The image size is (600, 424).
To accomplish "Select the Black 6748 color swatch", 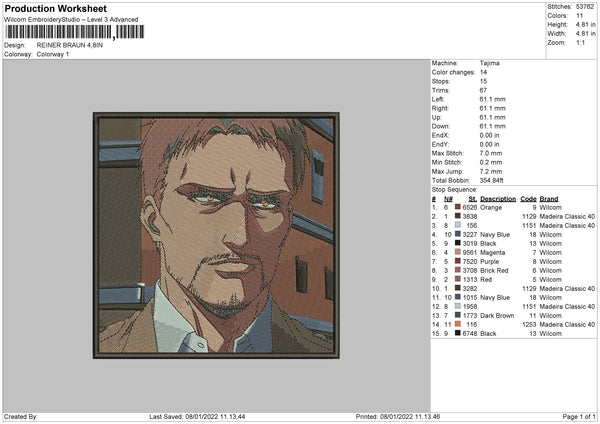I will 457,333.
